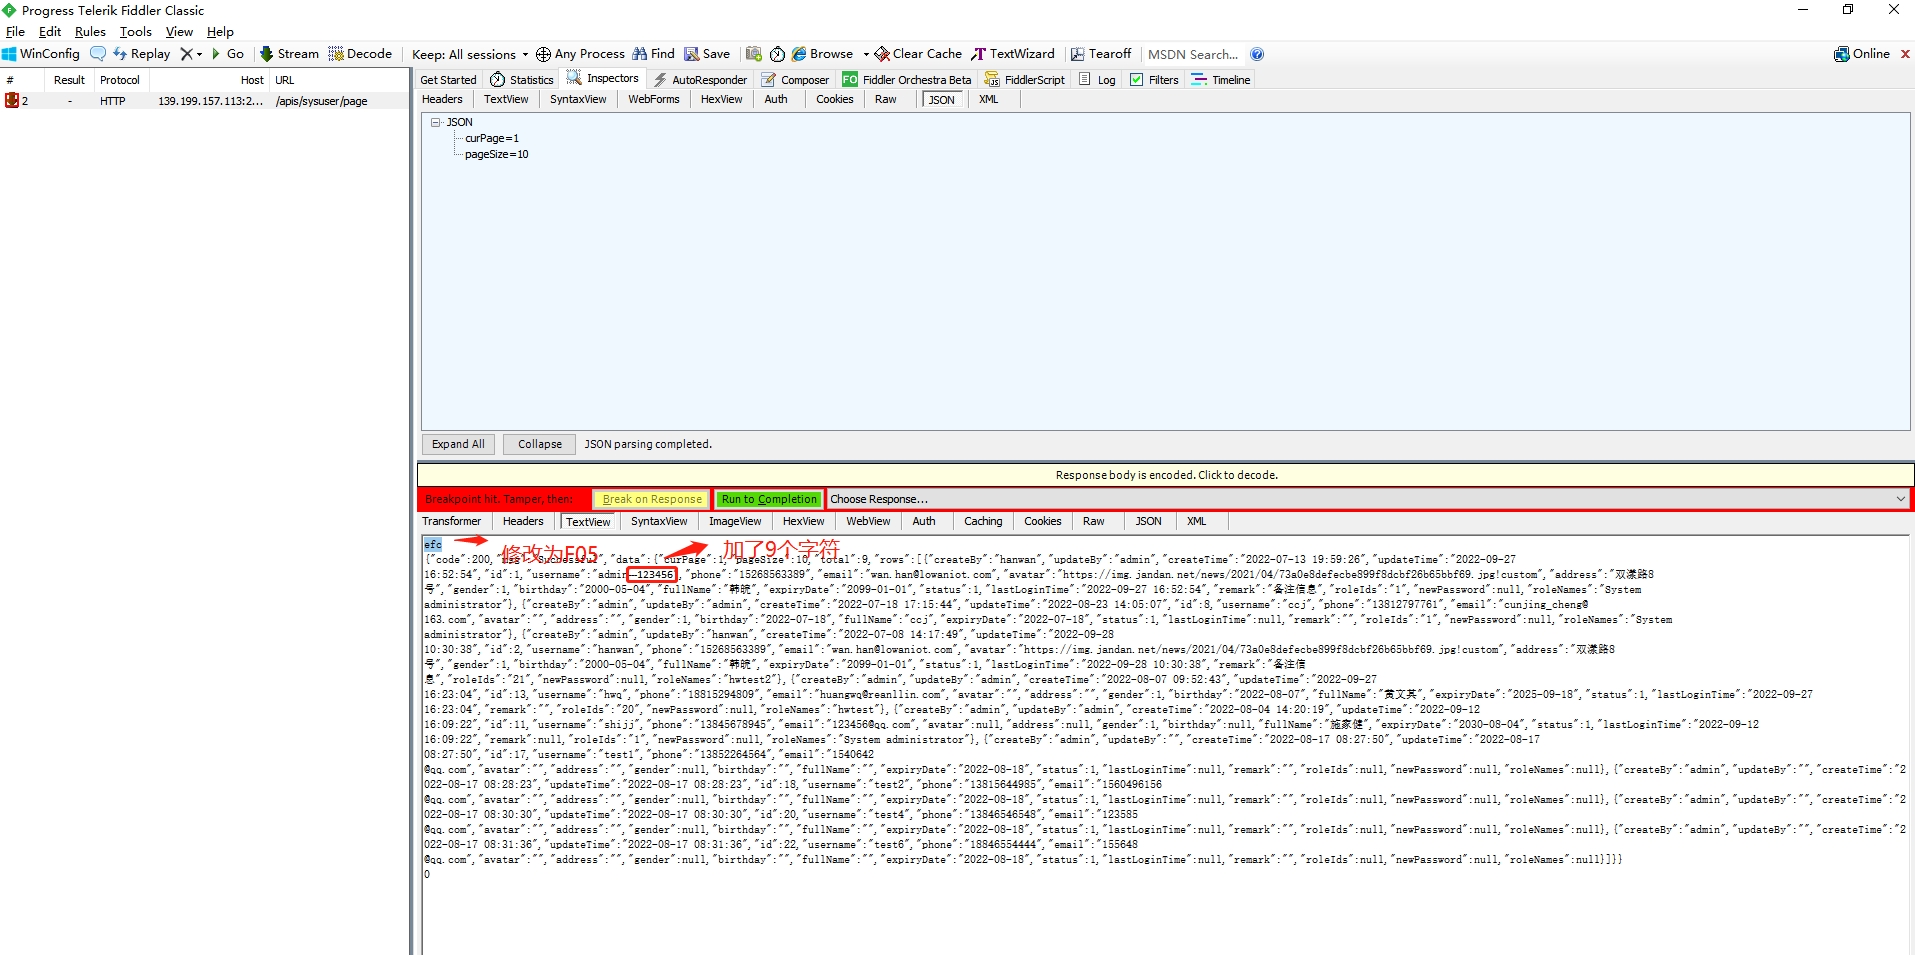1915x955 pixels.
Task: Open the TextWizard tool
Action: point(1013,54)
